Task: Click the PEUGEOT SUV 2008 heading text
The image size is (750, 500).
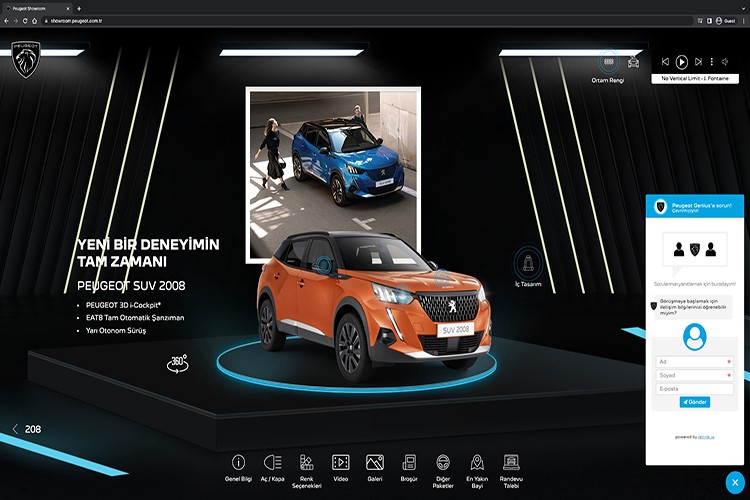Action: (131, 286)
